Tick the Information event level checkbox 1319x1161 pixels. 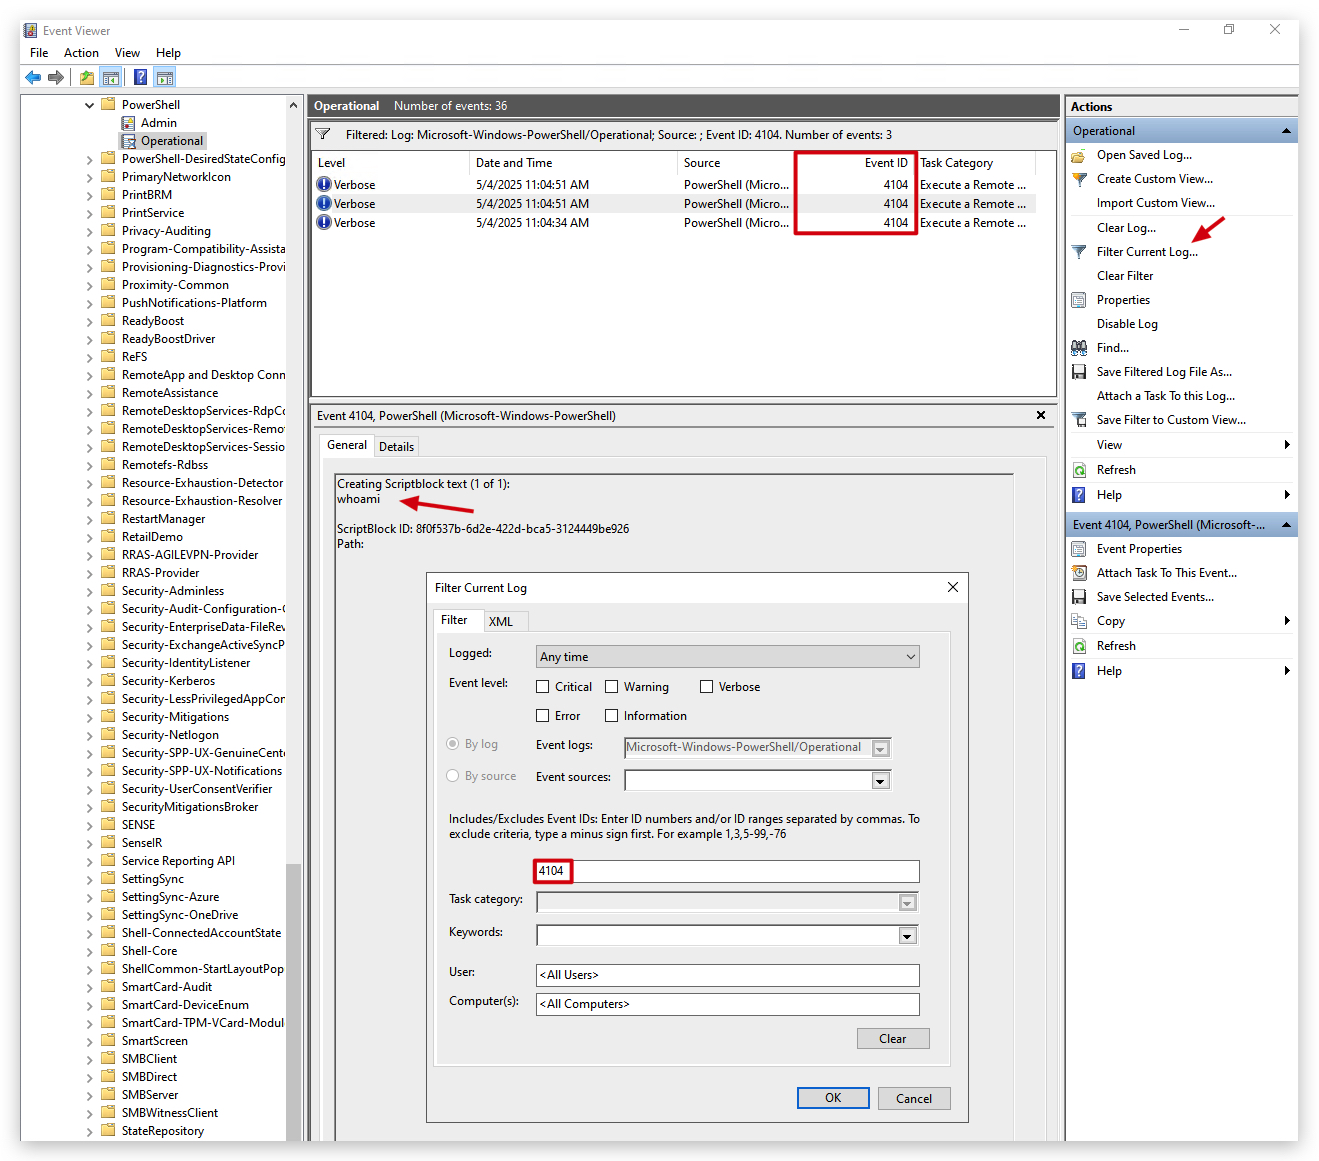pos(612,716)
